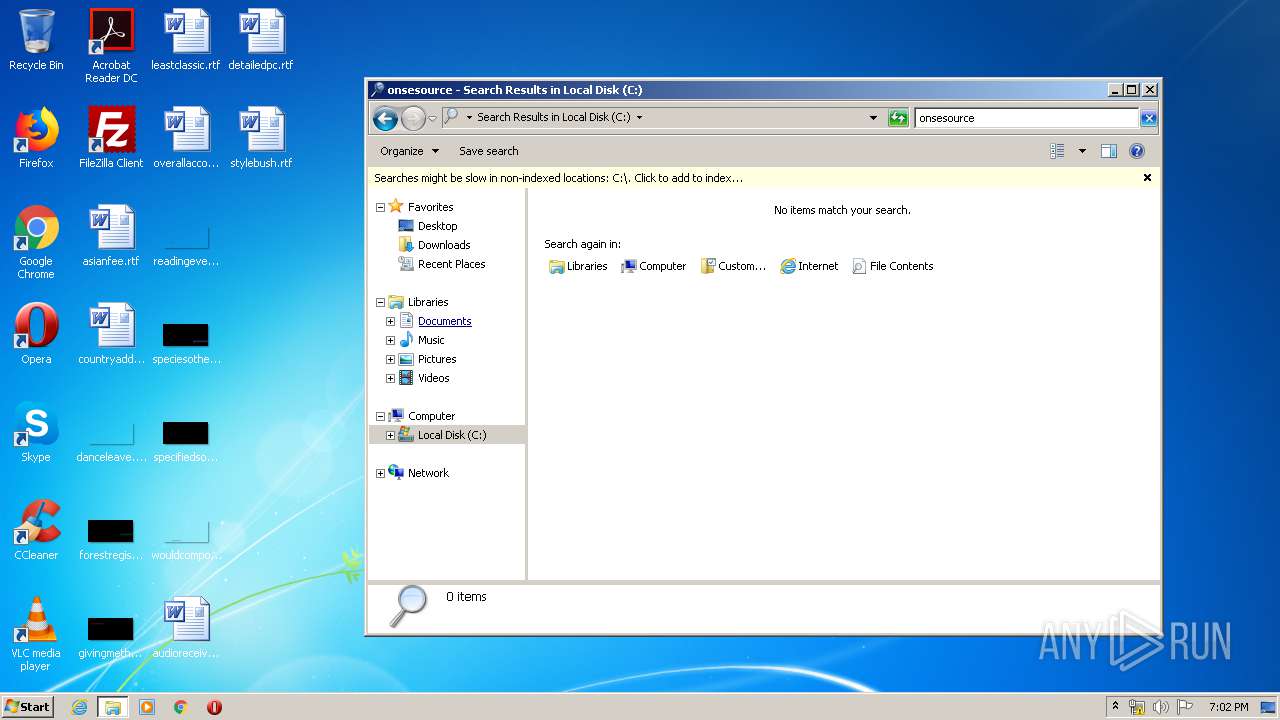
Task: Open Chrome from the taskbar
Action: click(181, 707)
